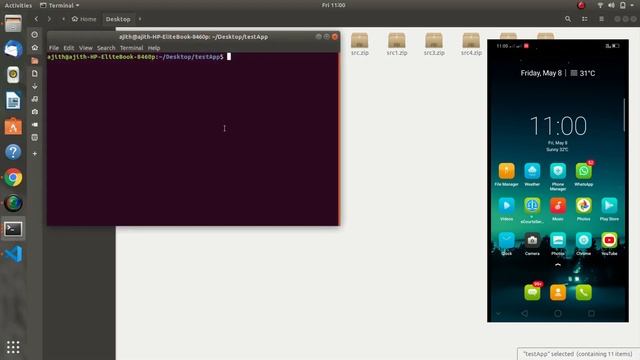Screen dimensions: 640x360
Task: Go forward in Files window
Action: click(49, 19)
